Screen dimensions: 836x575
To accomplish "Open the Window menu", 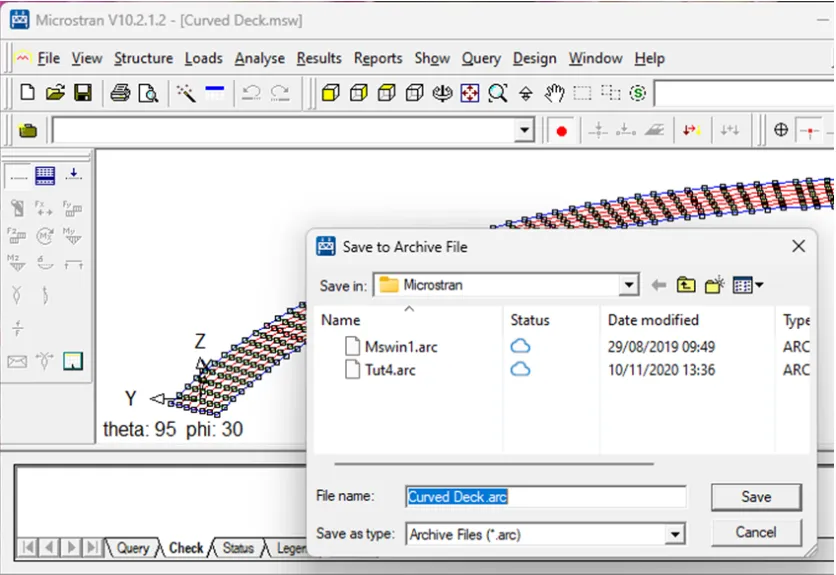I will tap(595, 58).
